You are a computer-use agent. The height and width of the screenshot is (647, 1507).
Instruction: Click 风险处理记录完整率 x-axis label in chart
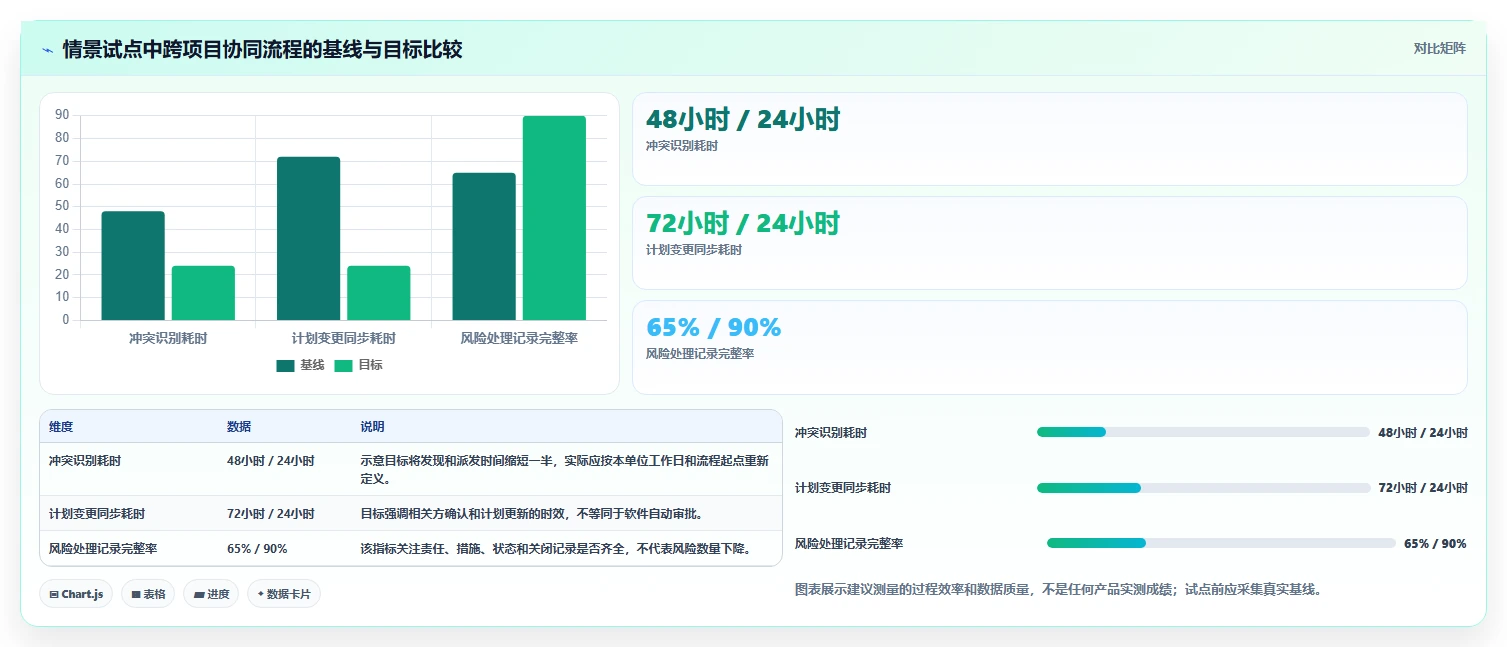(x=519, y=339)
